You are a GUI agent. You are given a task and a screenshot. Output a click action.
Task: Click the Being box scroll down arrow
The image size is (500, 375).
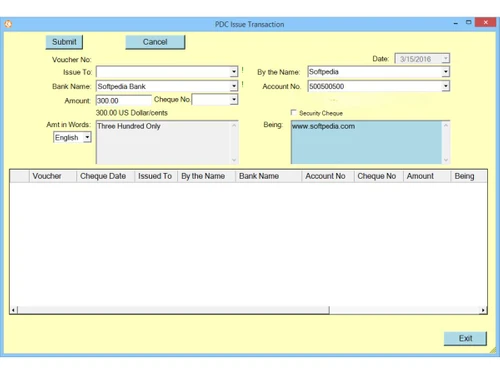(x=446, y=160)
